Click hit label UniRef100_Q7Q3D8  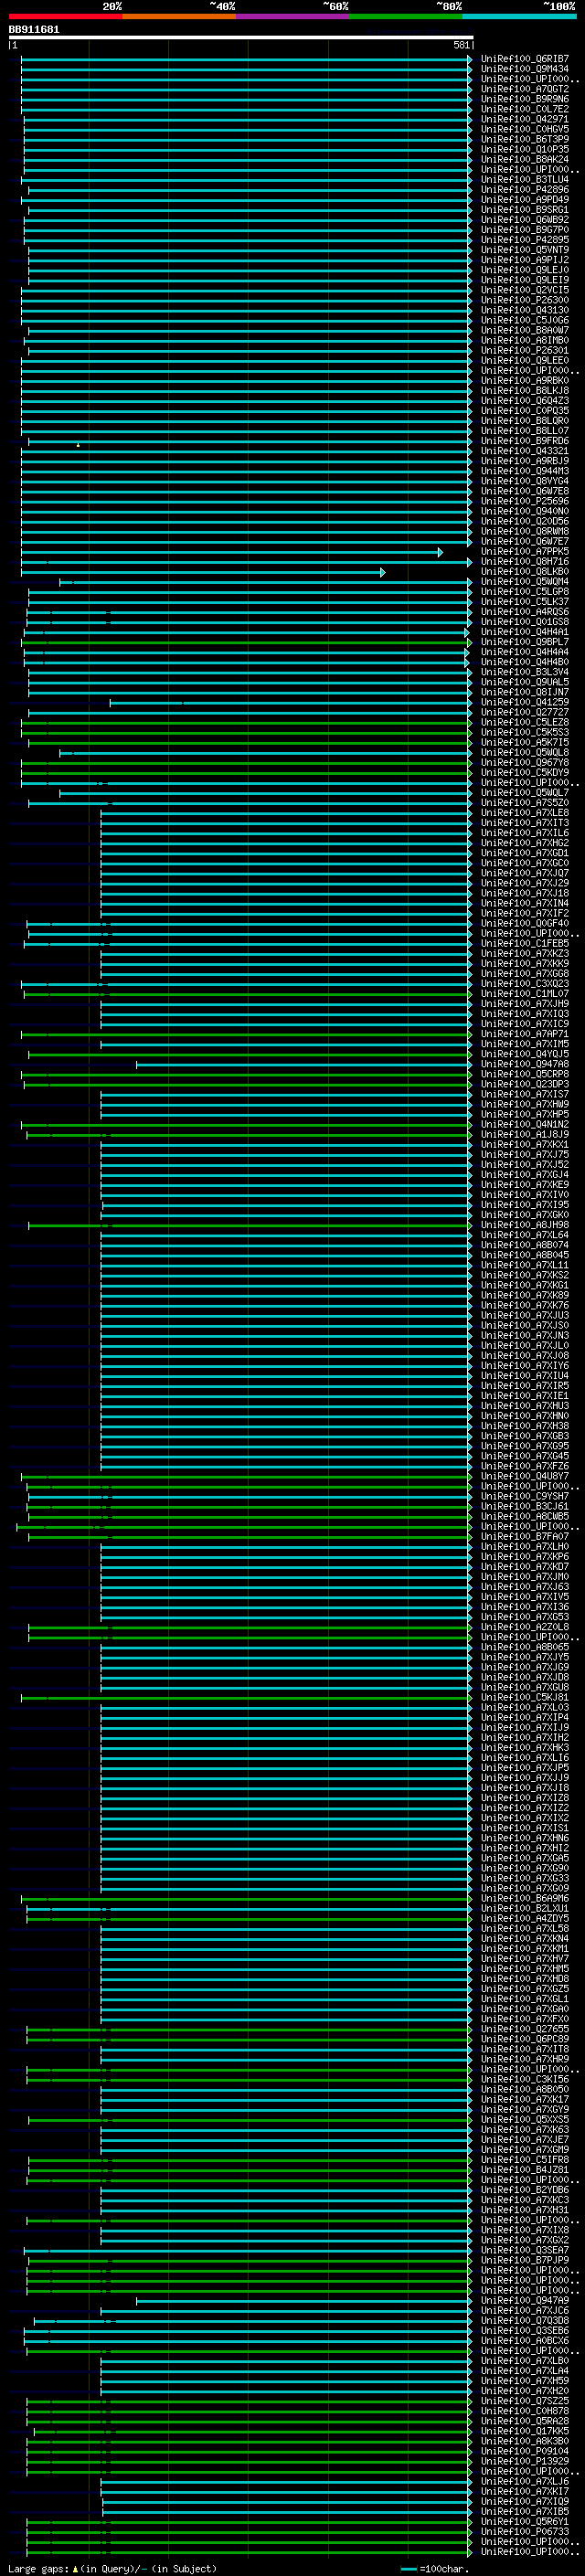525,2321
